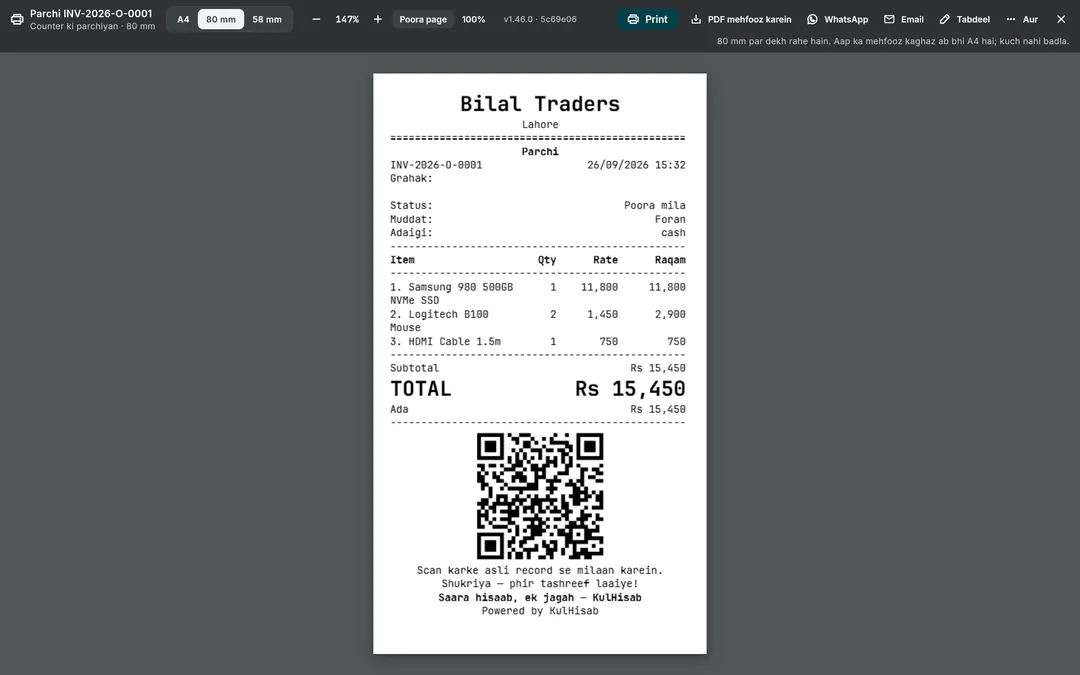
Task: Send the receipt by Email
Action: coord(904,19)
